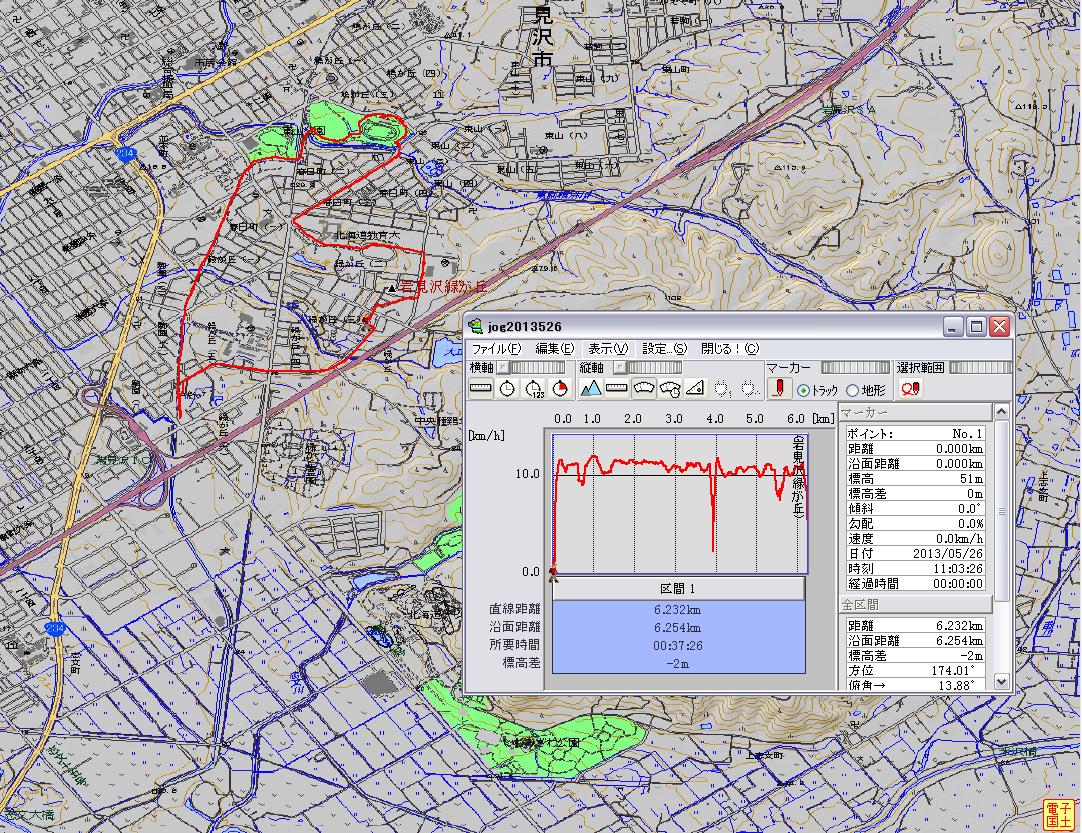The height and width of the screenshot is (833, 1082).
Task: Open the 表示(V) menu
Action: [x=608, y=349]
